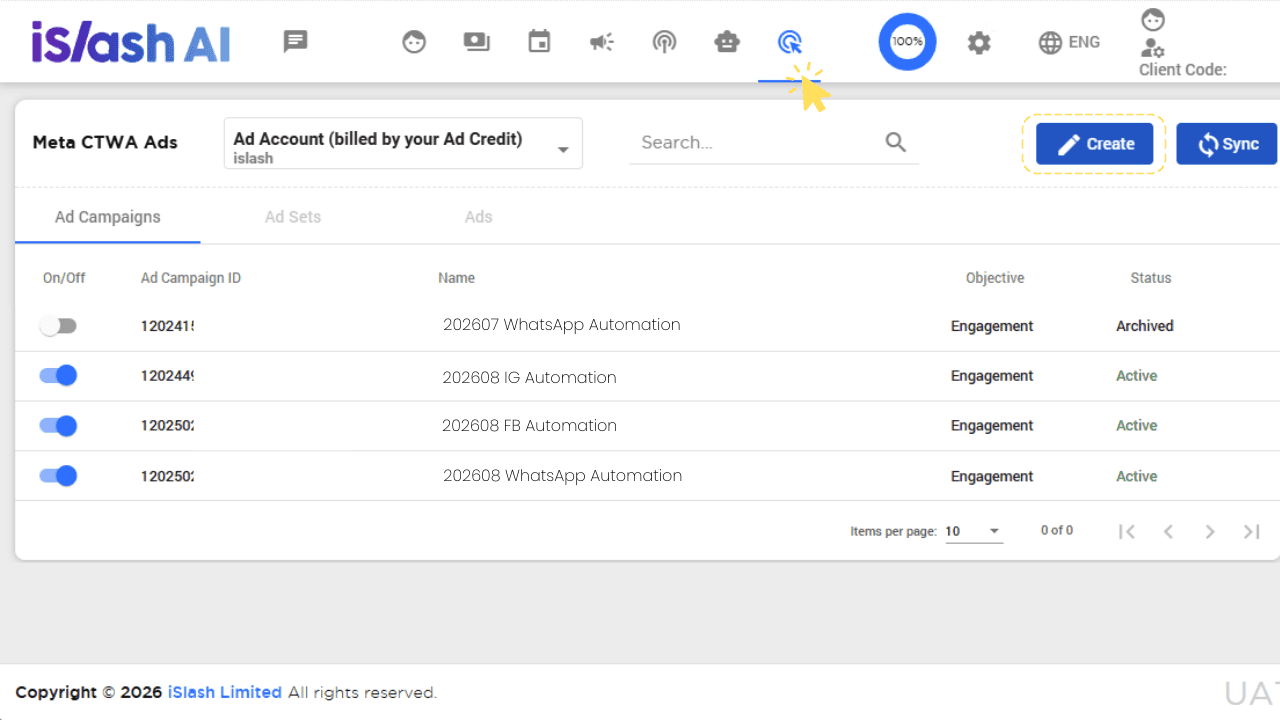Open the Ad Account dropdown
The width and height of the screenshot is (1280, 720).
(403, 143)
